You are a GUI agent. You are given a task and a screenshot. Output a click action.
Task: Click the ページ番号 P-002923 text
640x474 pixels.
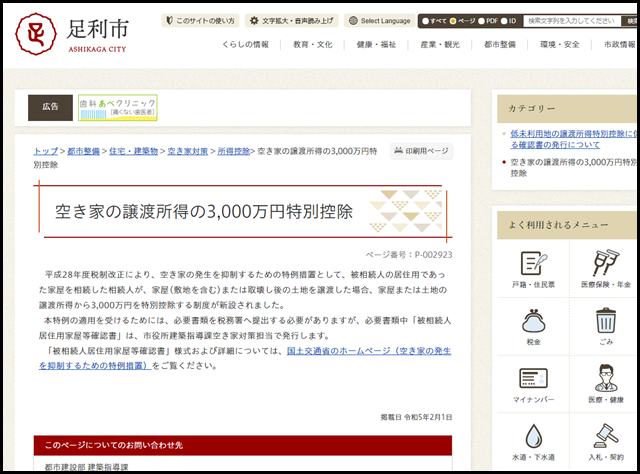409,255
